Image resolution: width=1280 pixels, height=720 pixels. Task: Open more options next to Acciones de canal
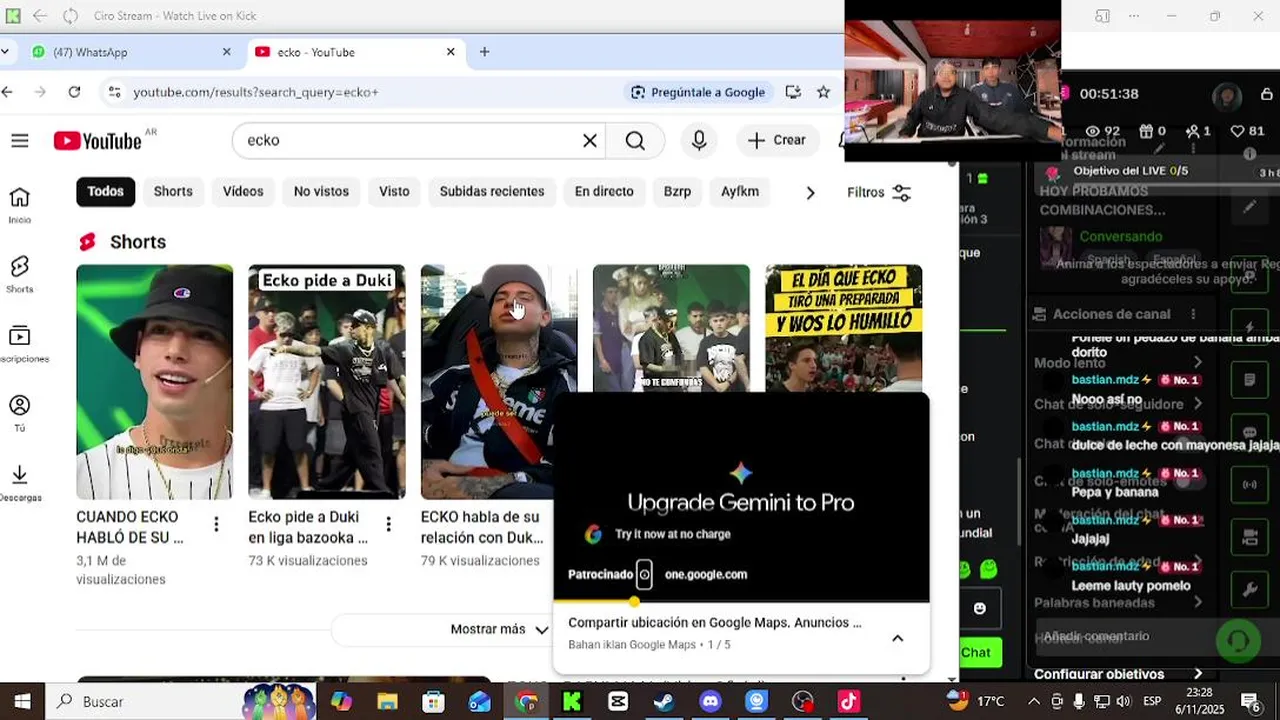[1193, 314]
